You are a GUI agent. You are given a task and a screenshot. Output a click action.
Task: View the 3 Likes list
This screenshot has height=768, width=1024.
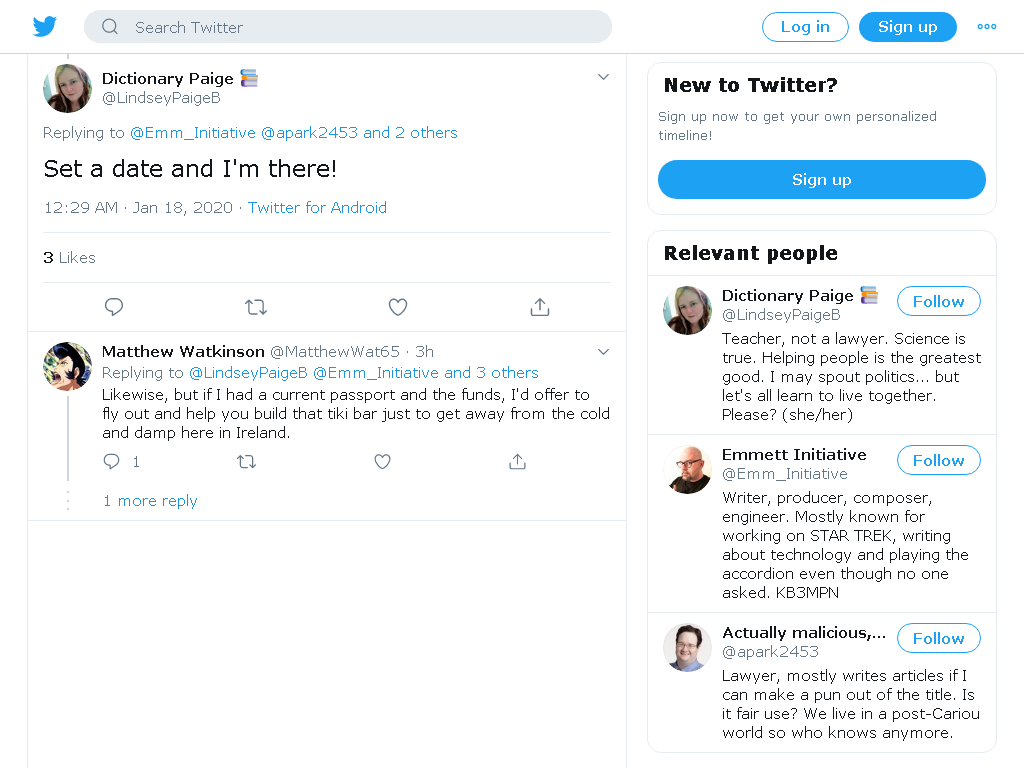pyautogui.click(x=69, y=257)
